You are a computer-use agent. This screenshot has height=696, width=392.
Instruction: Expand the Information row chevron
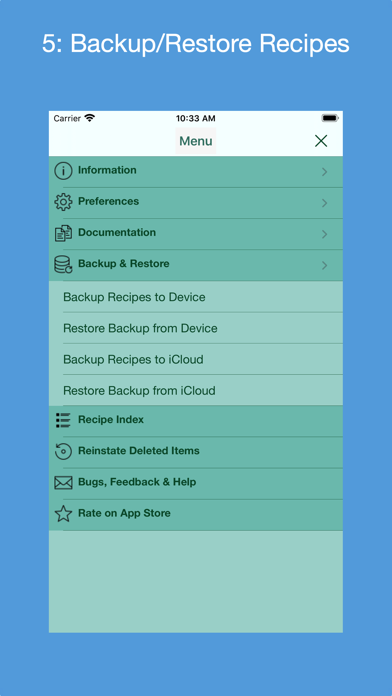(x=325, y=172)
